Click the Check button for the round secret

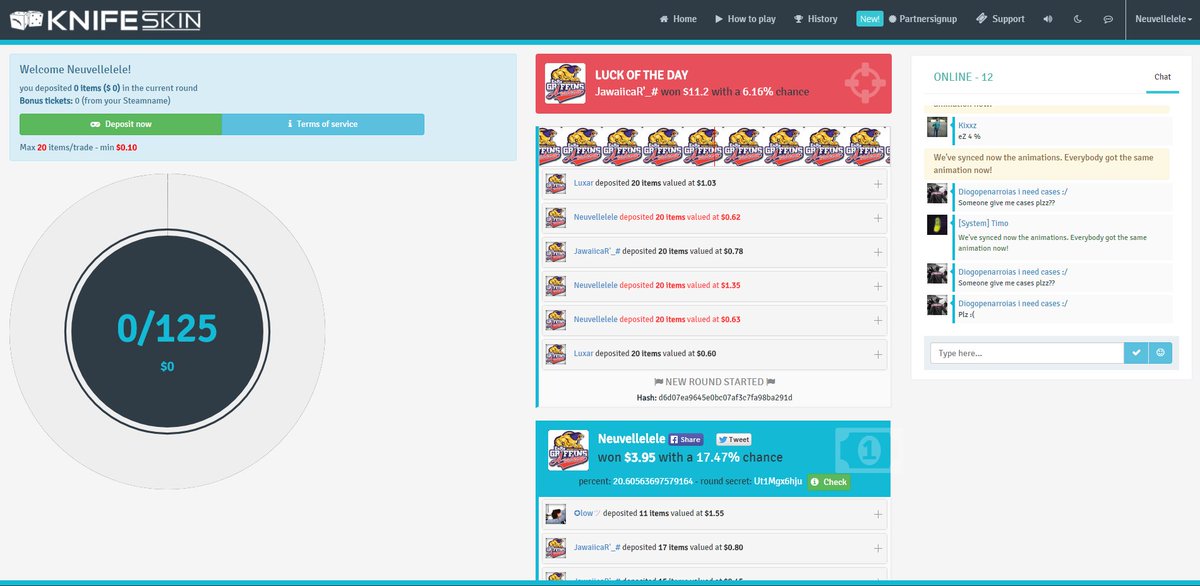[x=829, y=482]
